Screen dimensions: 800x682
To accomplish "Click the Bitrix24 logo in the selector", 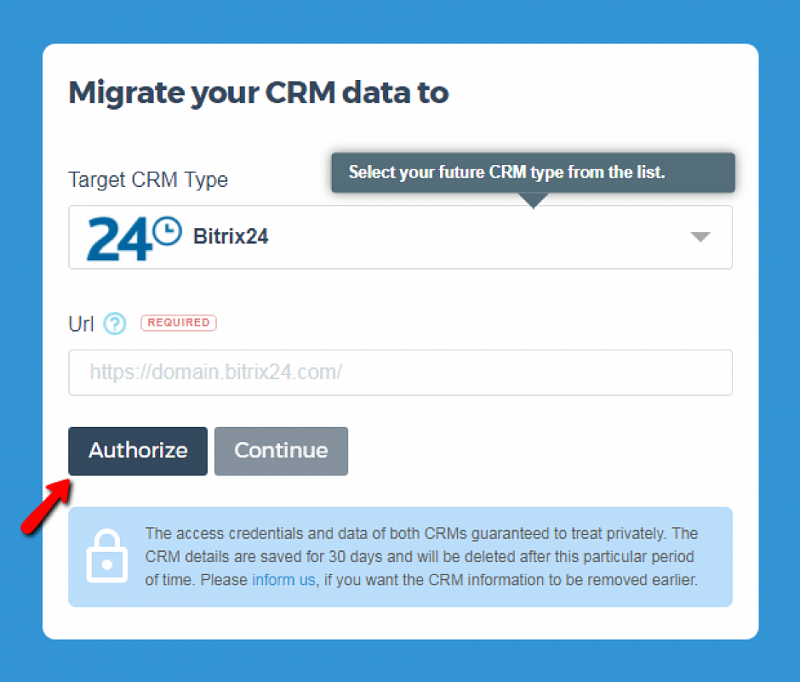I will point(134,238).
